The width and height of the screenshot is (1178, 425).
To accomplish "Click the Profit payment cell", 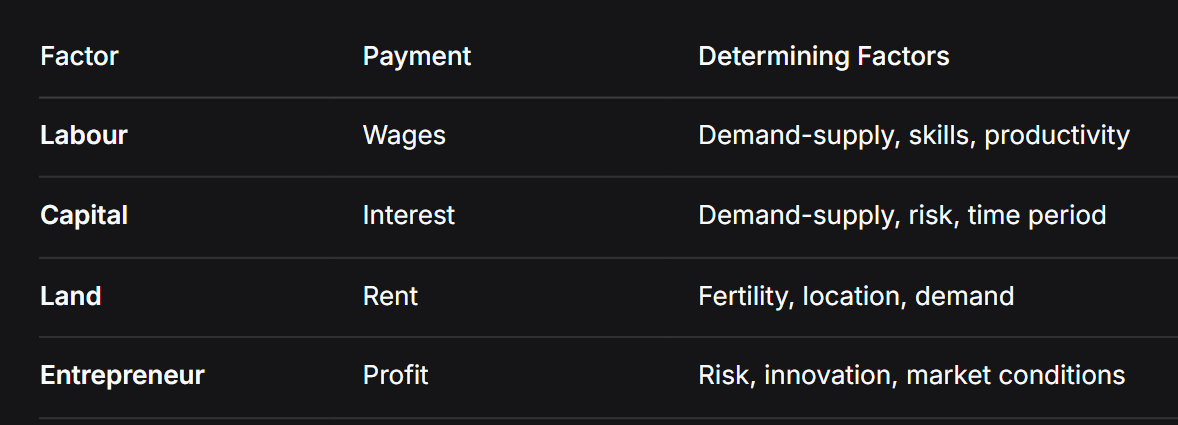I will [395, 376].
